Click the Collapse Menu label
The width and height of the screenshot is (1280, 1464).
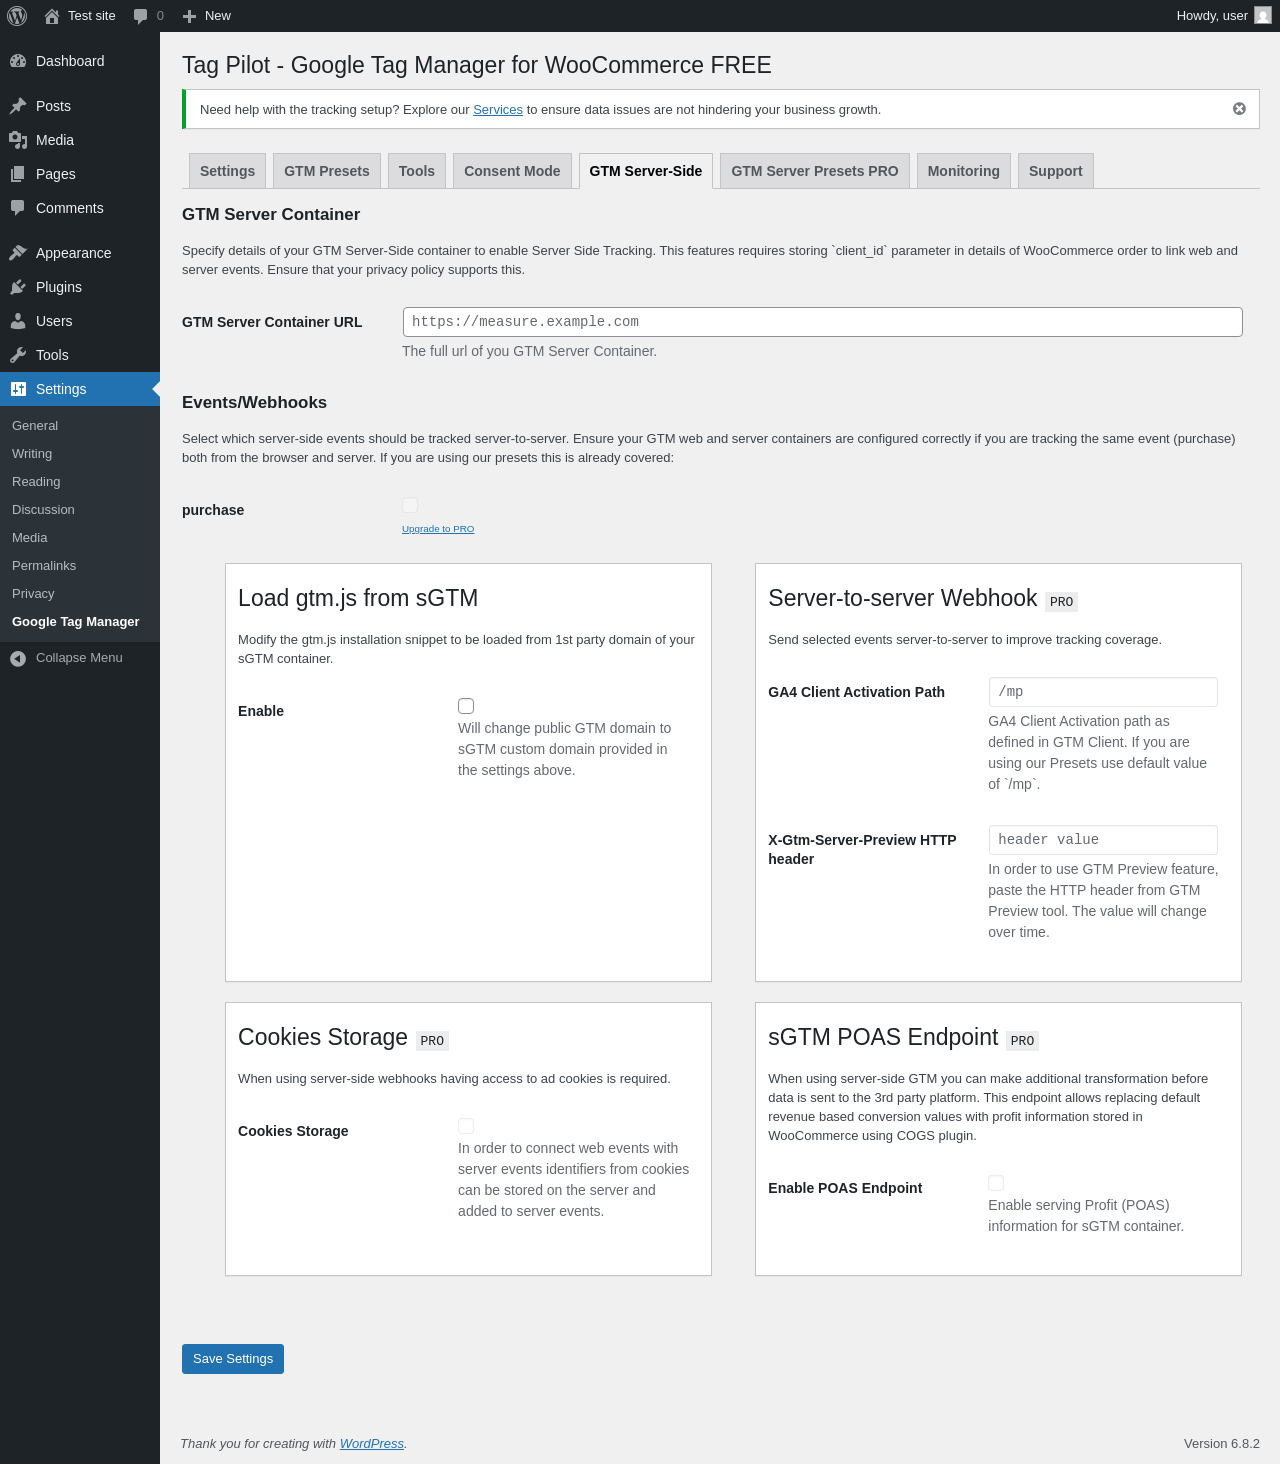click(x=79, y=658)
